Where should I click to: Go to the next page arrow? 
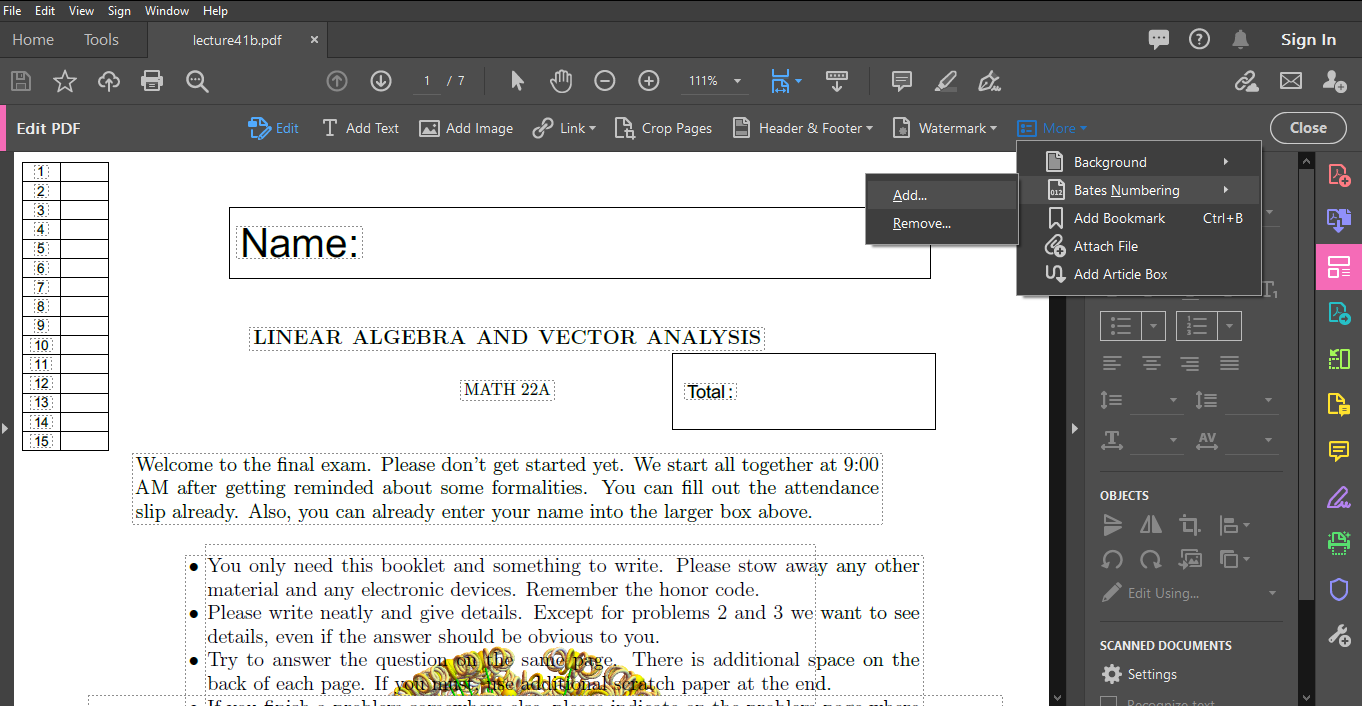point(381,81)
